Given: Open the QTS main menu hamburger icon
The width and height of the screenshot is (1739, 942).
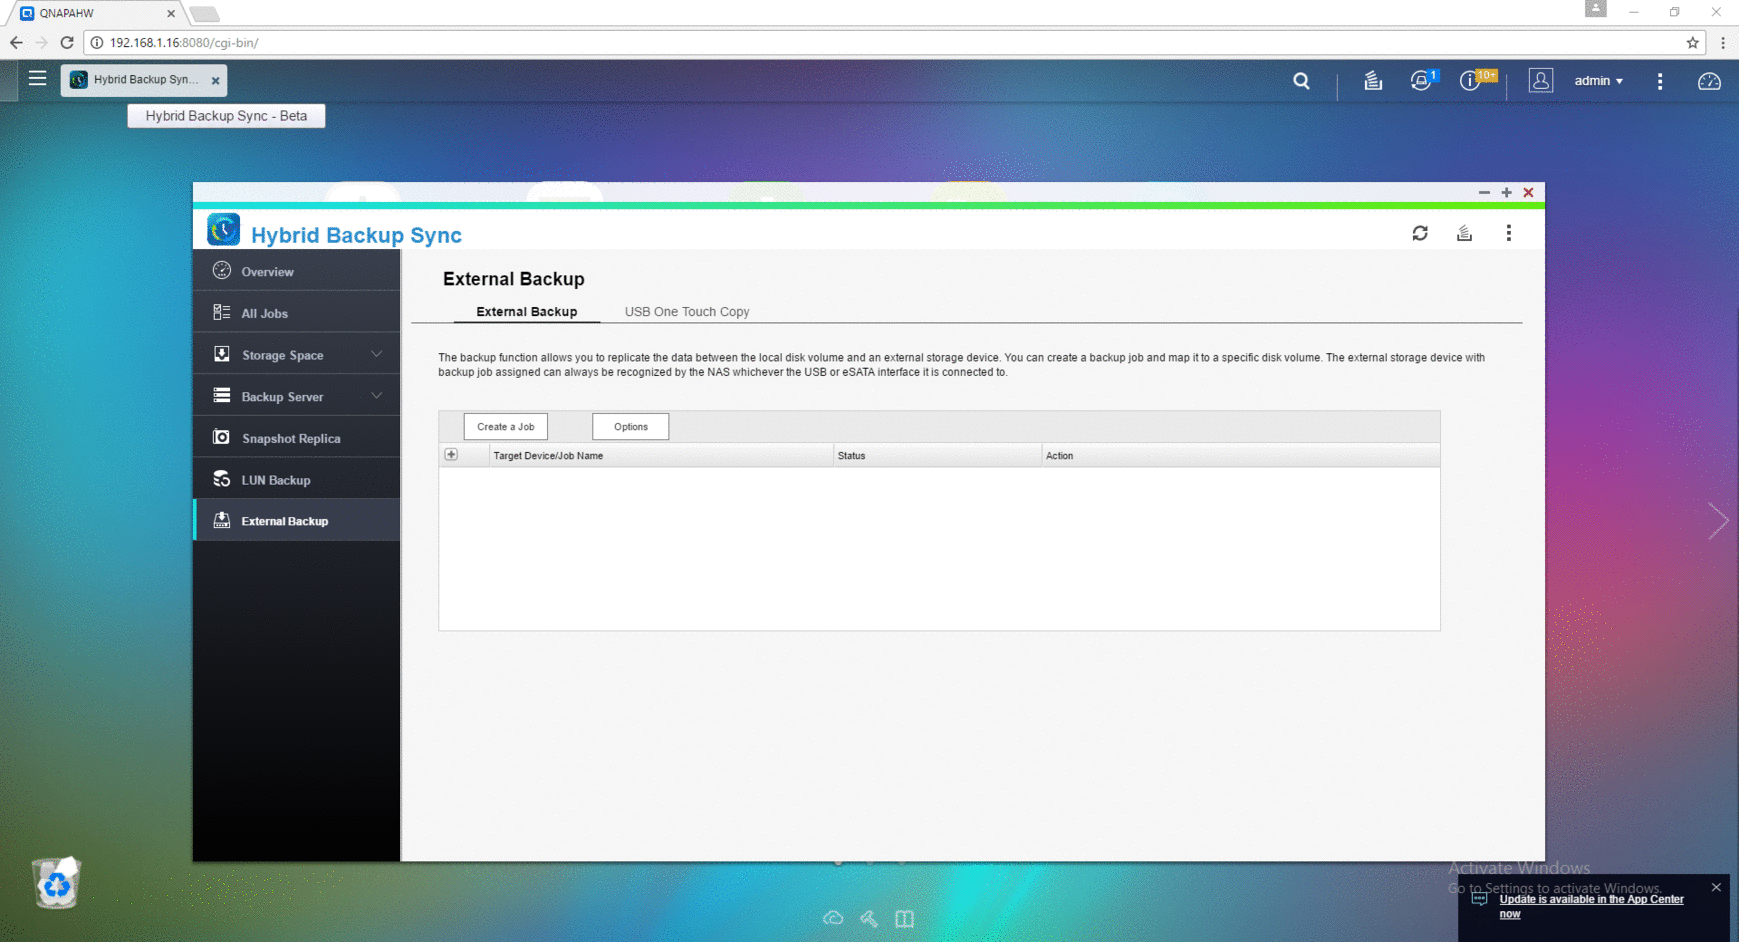Looking at the screenshot, I should [x=37, y=78].
